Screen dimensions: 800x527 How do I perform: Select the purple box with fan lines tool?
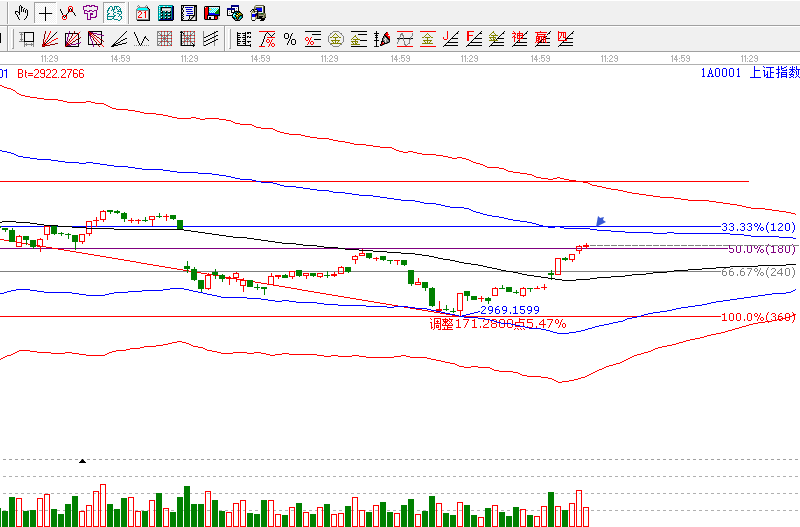72,39
